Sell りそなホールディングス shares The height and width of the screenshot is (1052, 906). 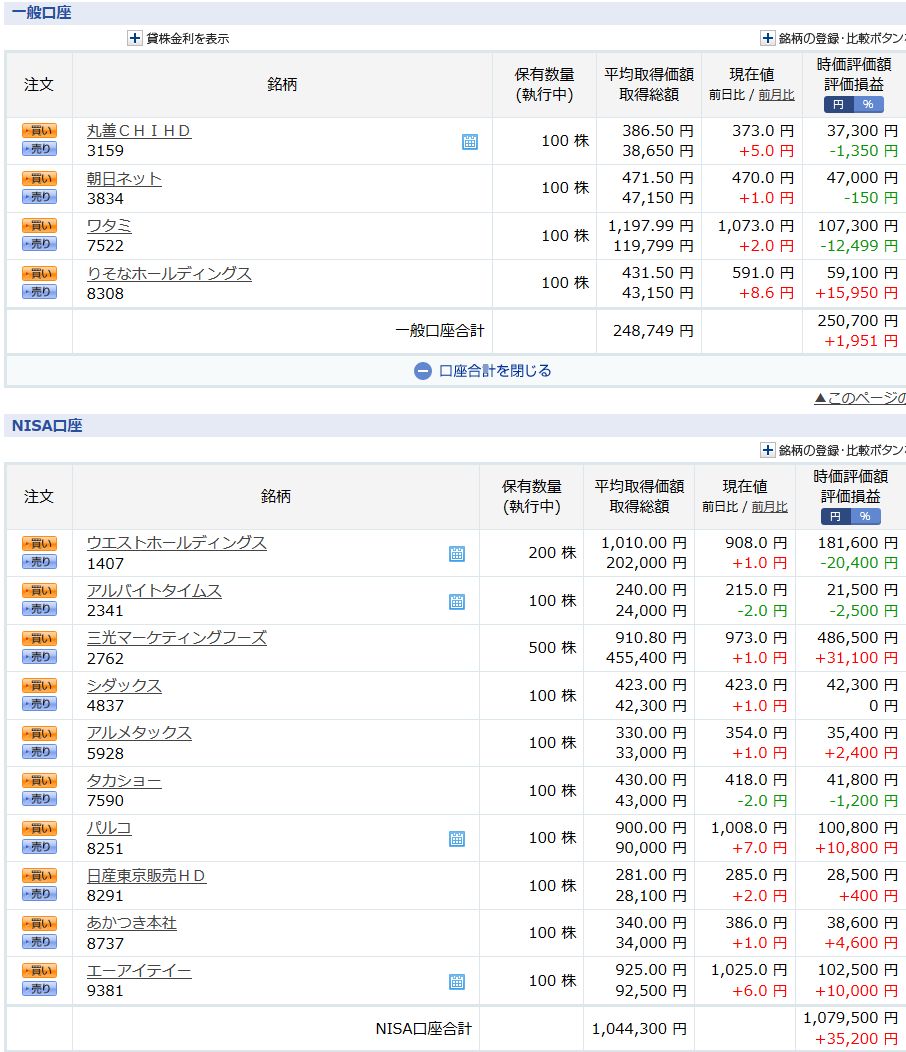pos(39,292)
